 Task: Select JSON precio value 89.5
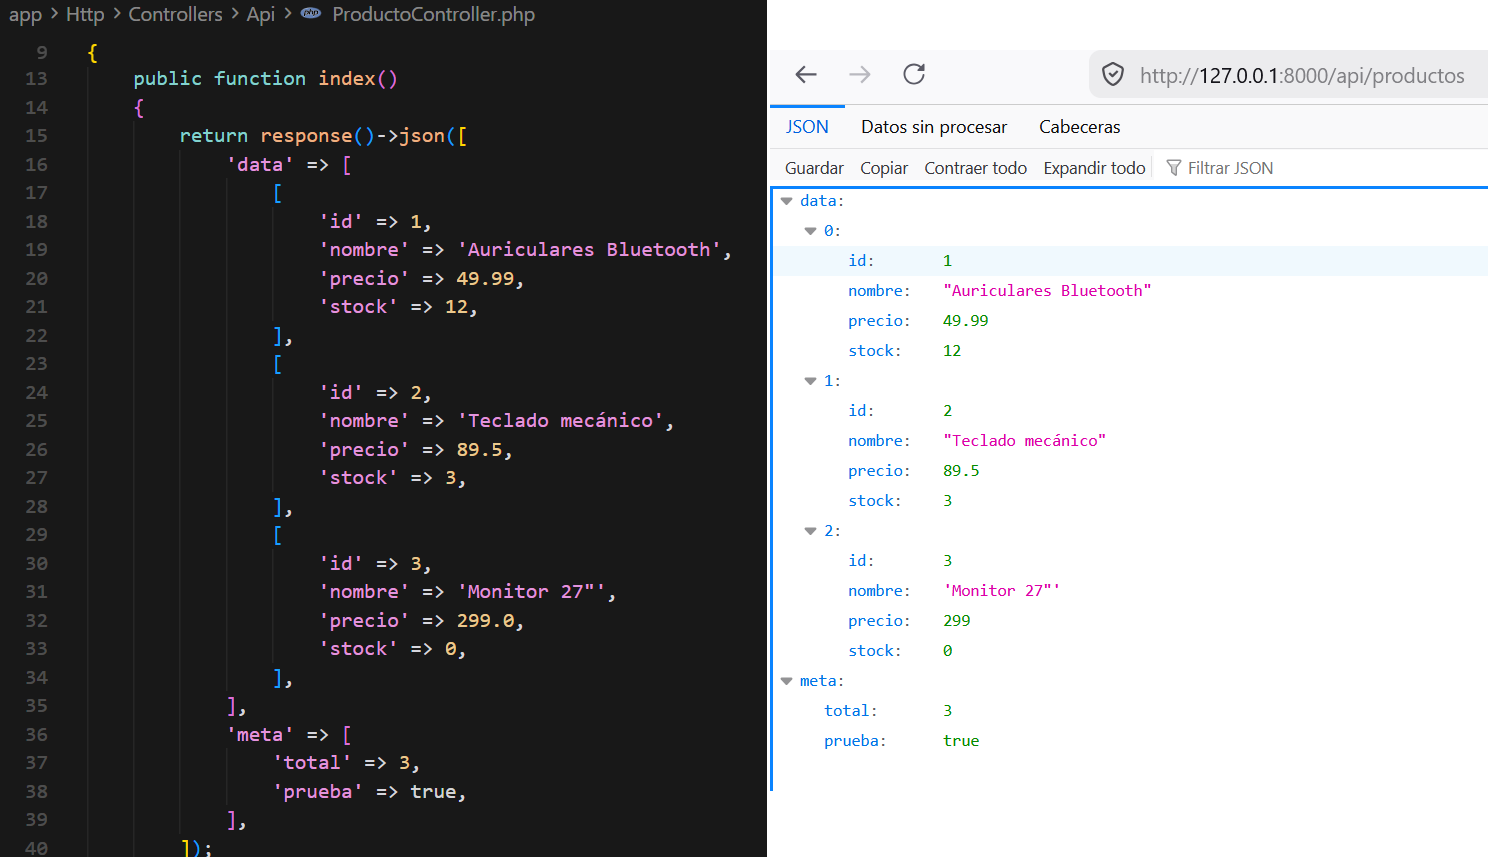pyautogui.click(x=961, y=471)
